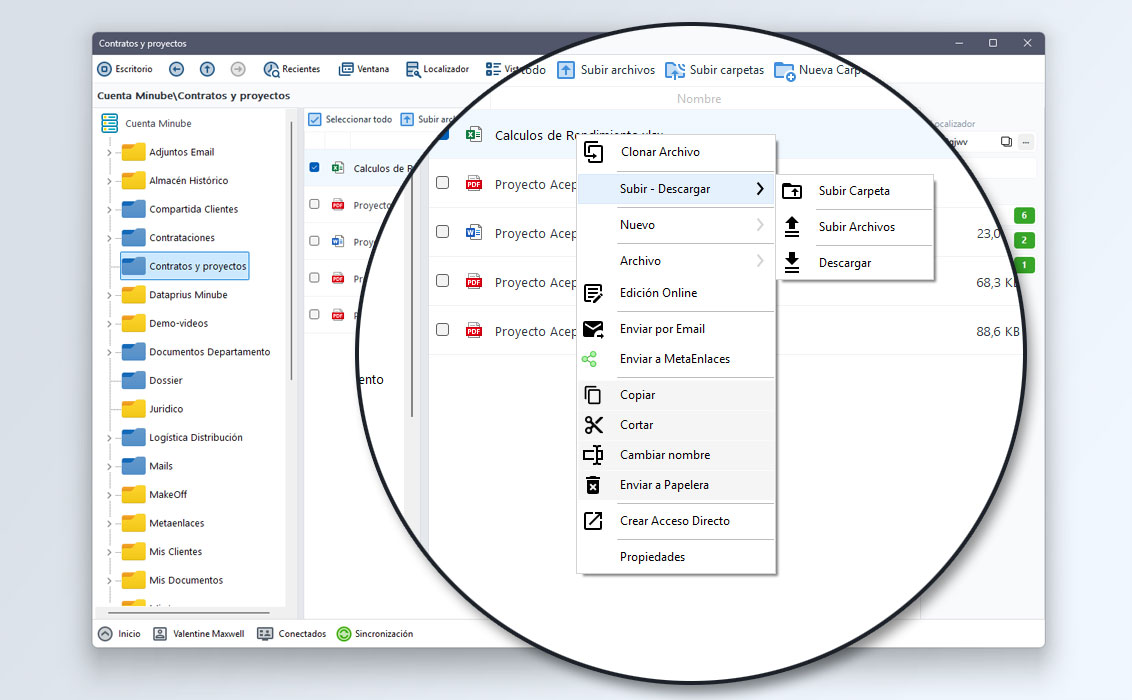Select the Contratos y proyectos folder
This screenshot has height=700, width=1132.
coord(184,266)
